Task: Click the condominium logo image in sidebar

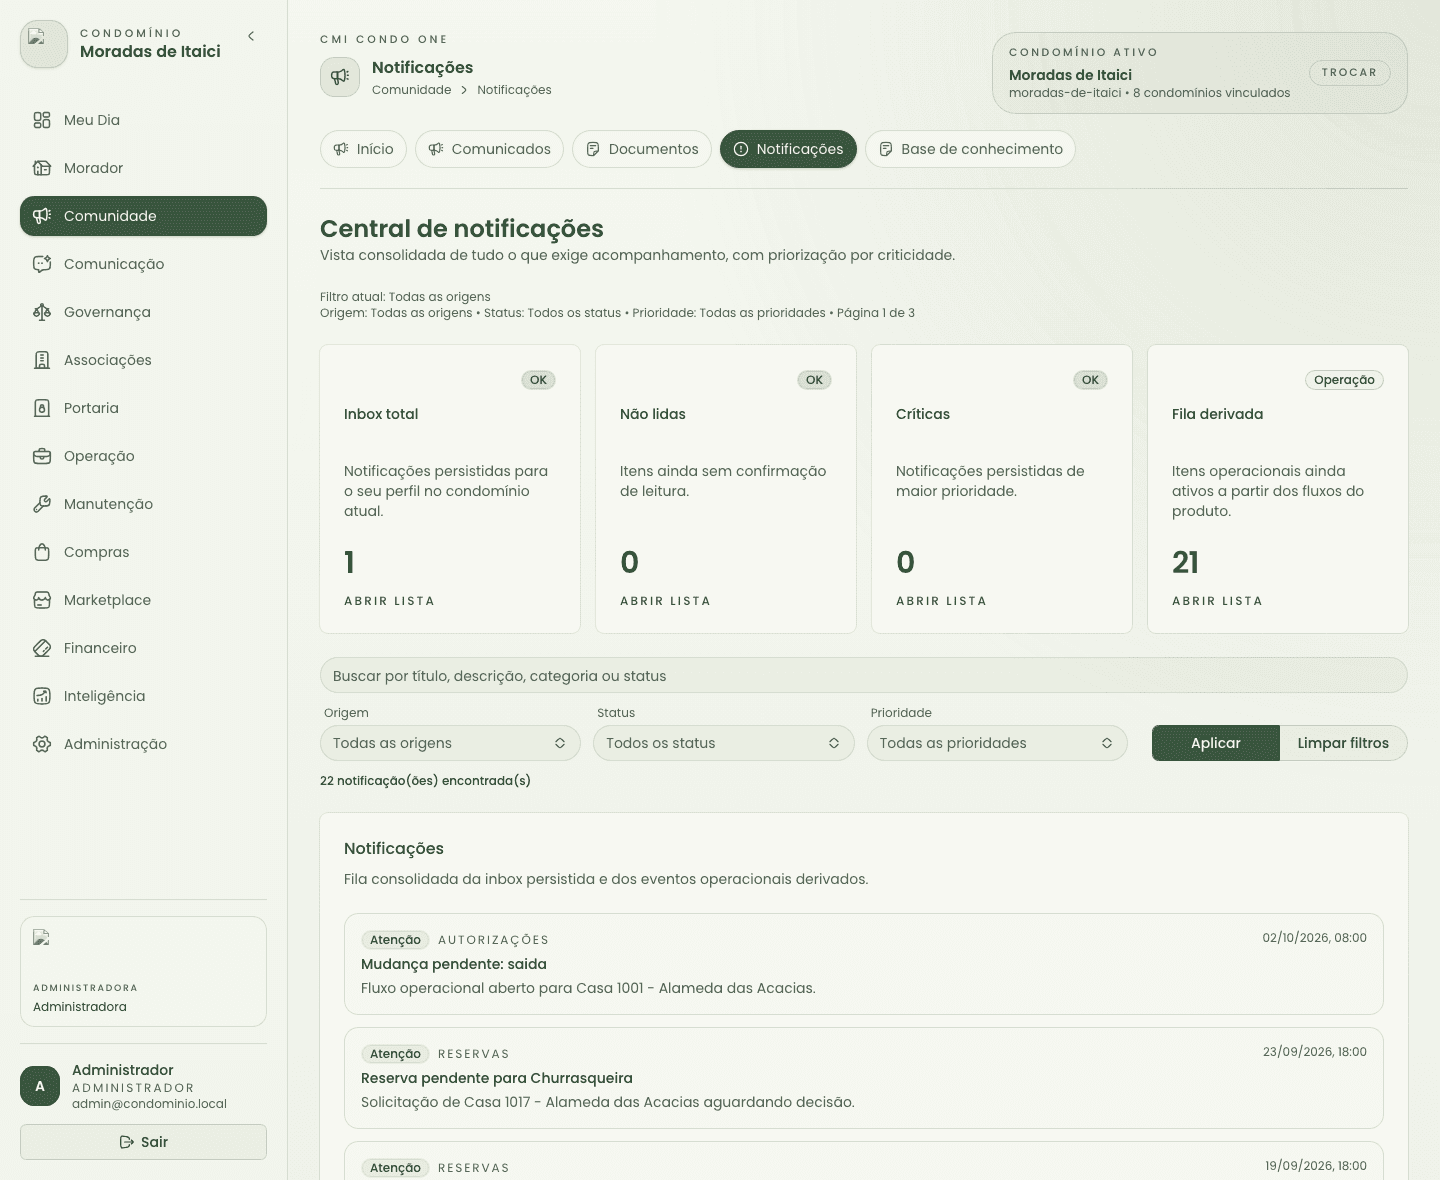Action: coord(44,44)
